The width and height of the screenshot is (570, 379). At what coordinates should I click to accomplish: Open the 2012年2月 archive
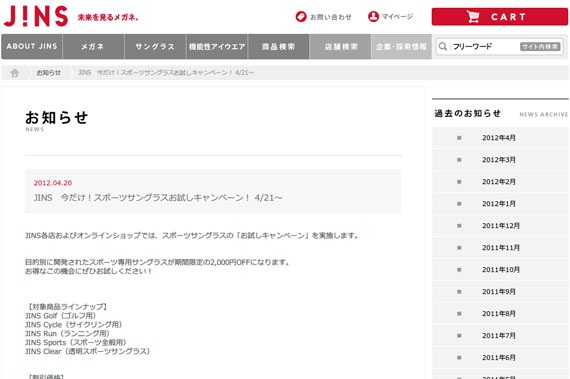click(500, 182)
